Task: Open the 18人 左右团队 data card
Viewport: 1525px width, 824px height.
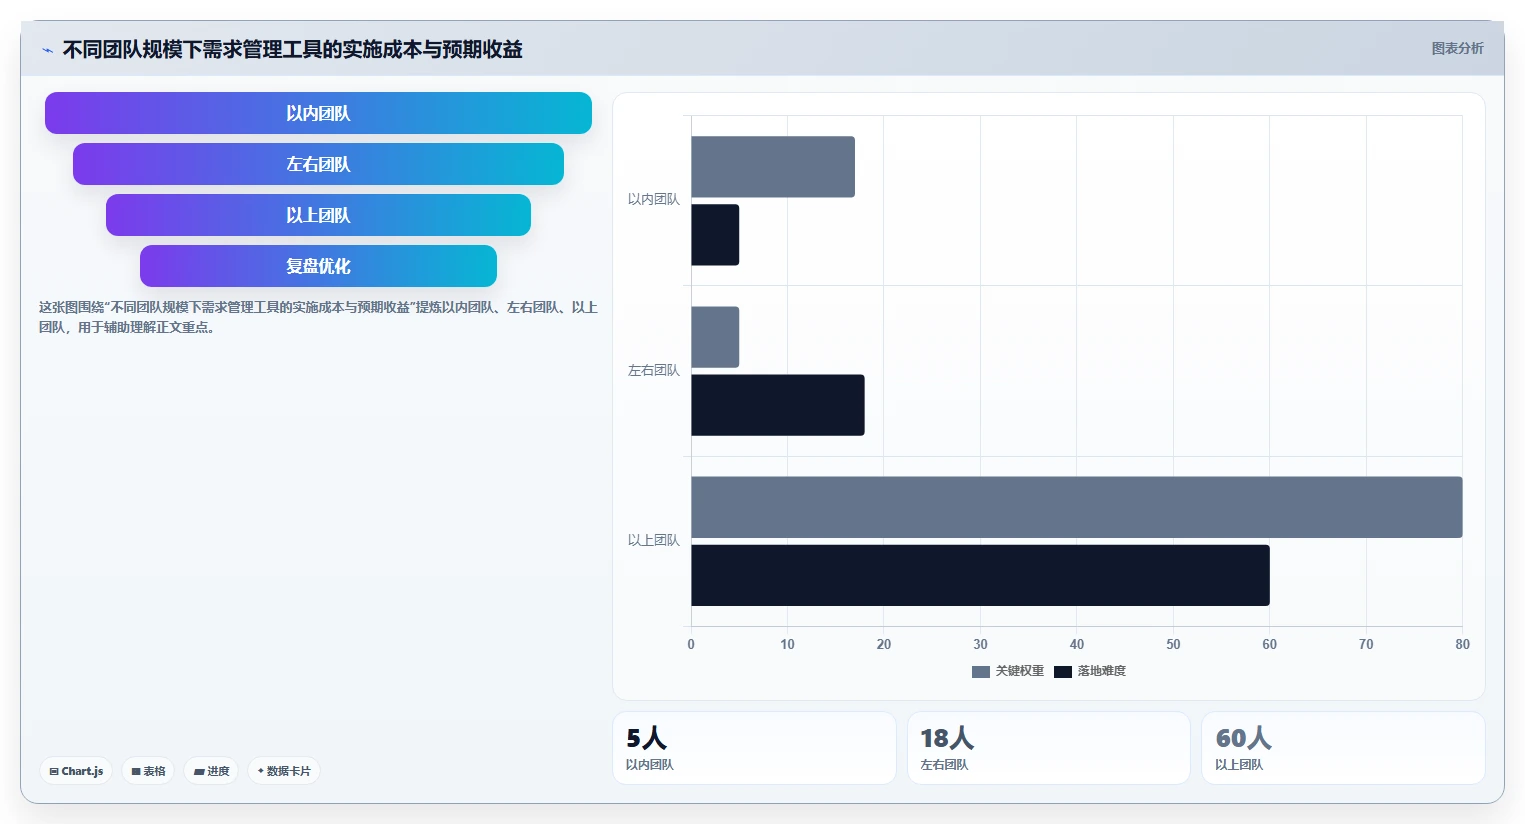Action: click(1049, 748)
